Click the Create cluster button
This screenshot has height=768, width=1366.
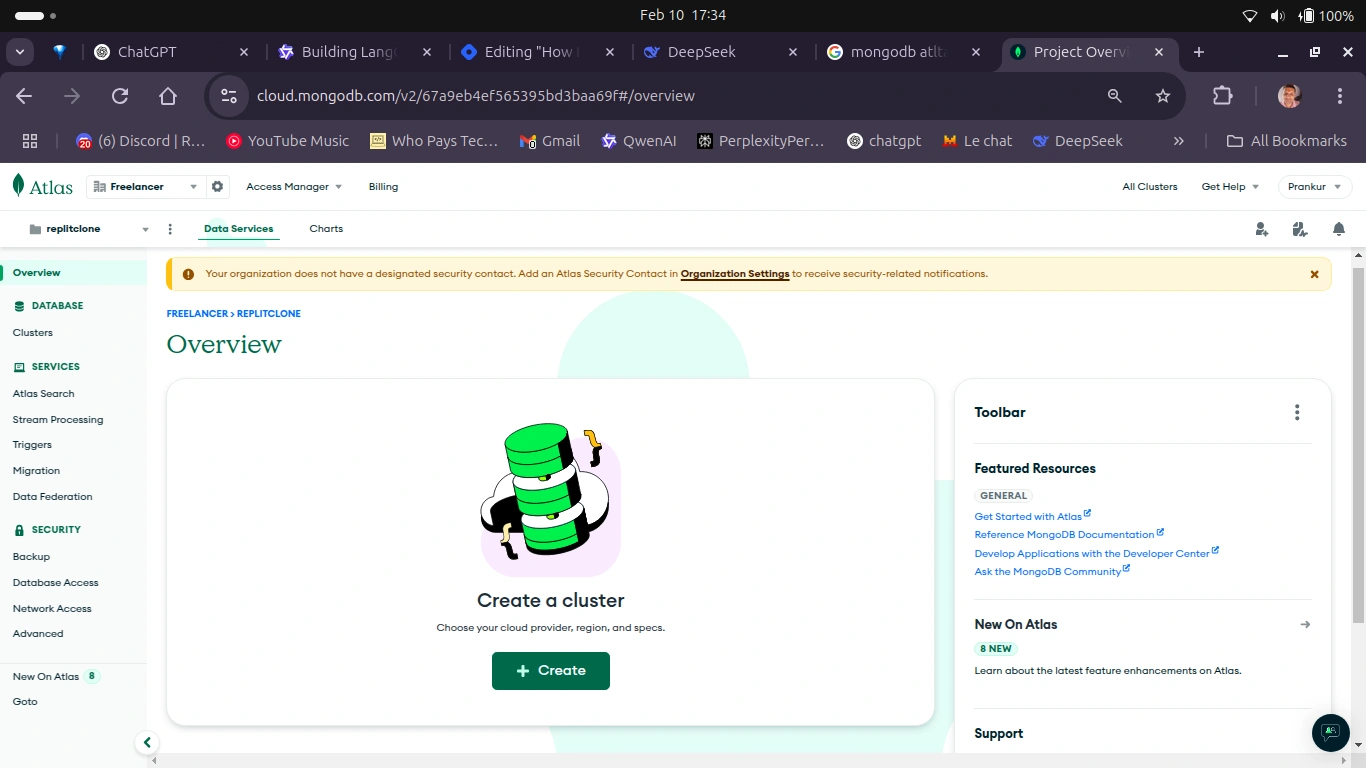click(550, 671)
